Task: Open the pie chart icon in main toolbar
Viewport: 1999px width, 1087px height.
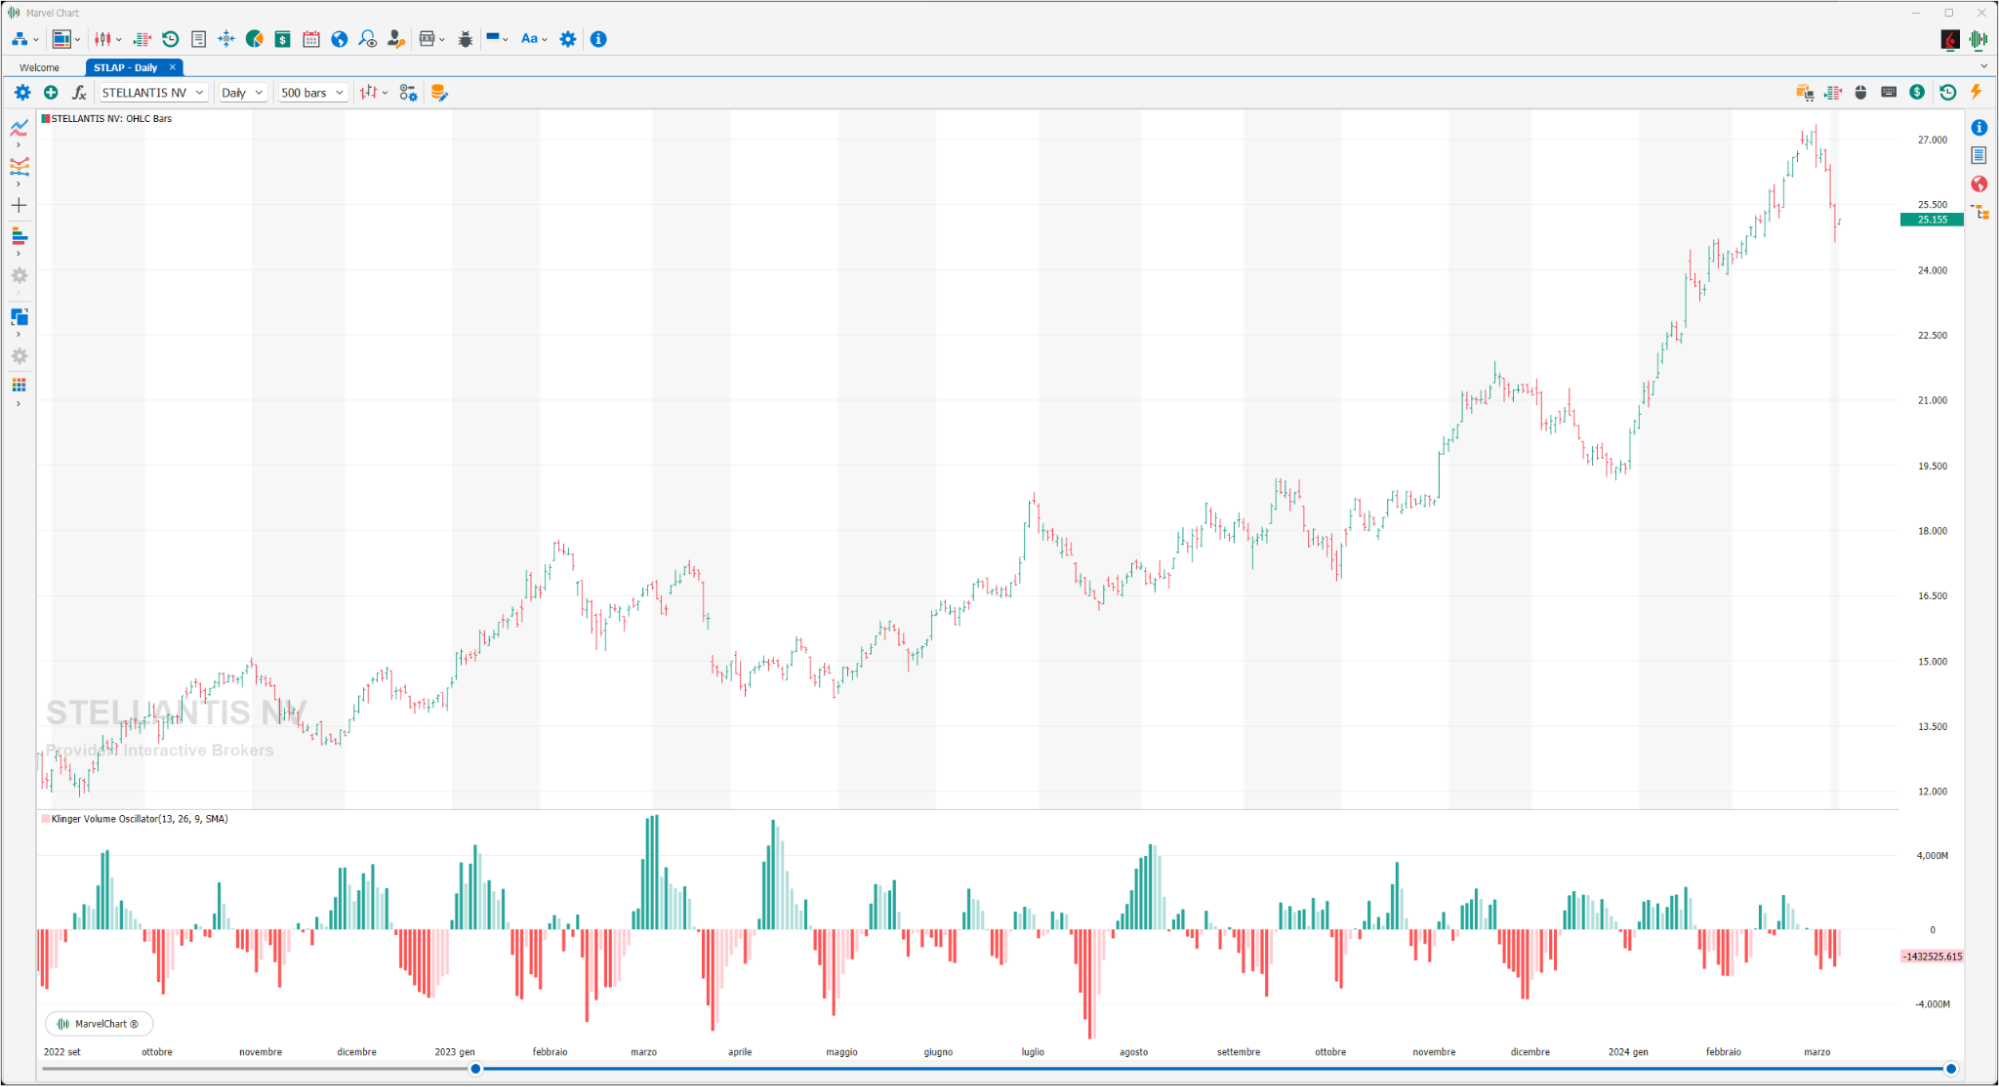Action: click(x=255, y=39)
